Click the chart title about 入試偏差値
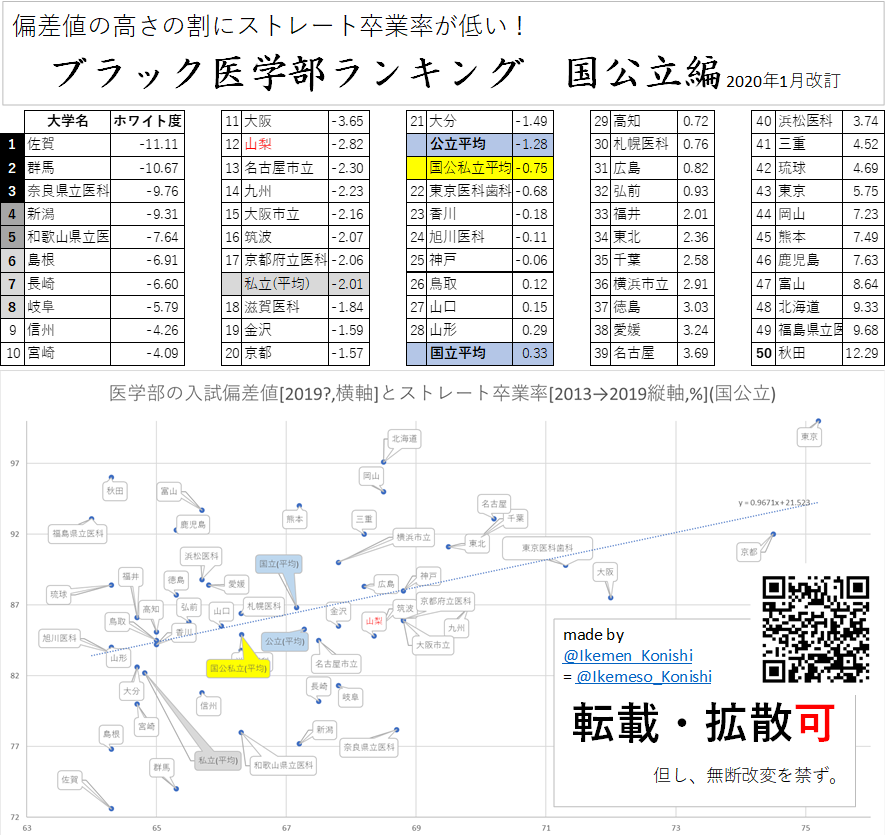The width and height of the screenshot is (885, 835). 442,394
